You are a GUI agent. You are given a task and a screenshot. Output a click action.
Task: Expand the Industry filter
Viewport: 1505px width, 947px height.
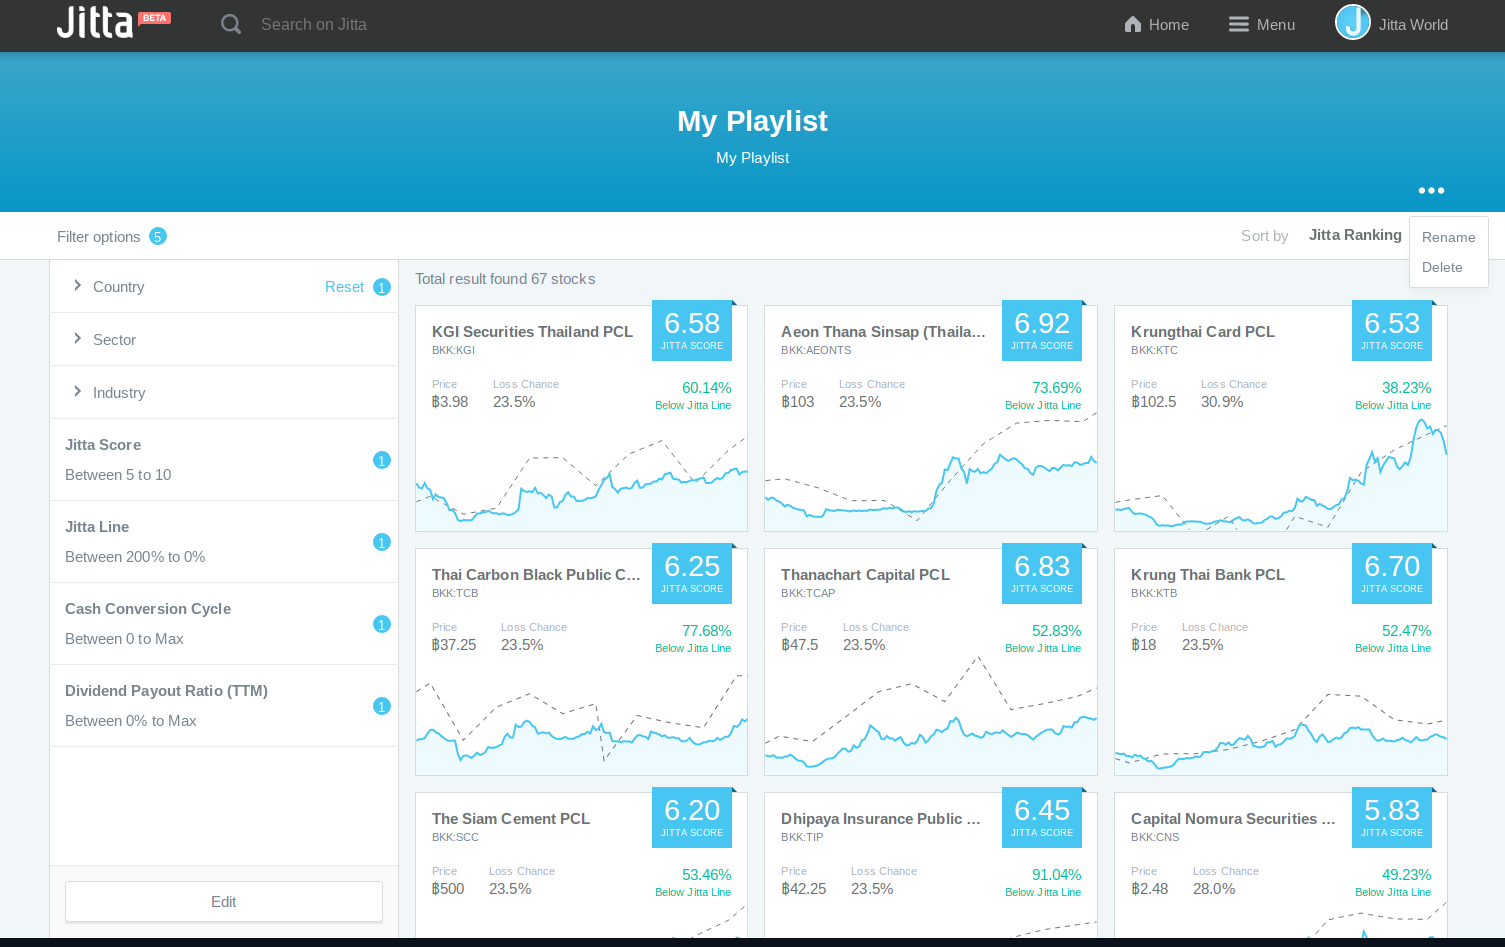224,393
